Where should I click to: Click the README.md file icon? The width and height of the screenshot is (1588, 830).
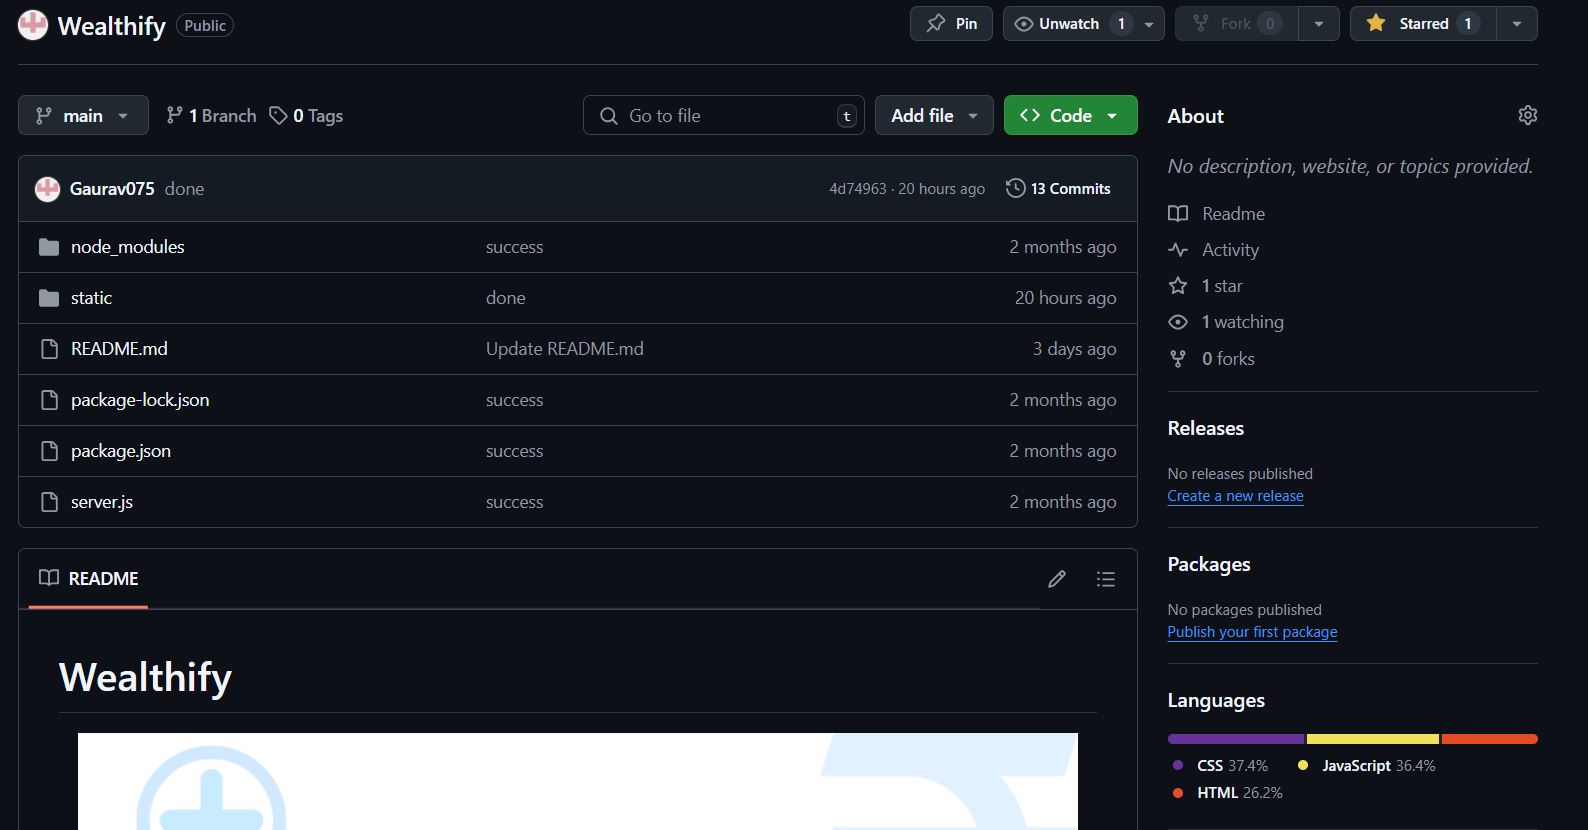(49, 349)
